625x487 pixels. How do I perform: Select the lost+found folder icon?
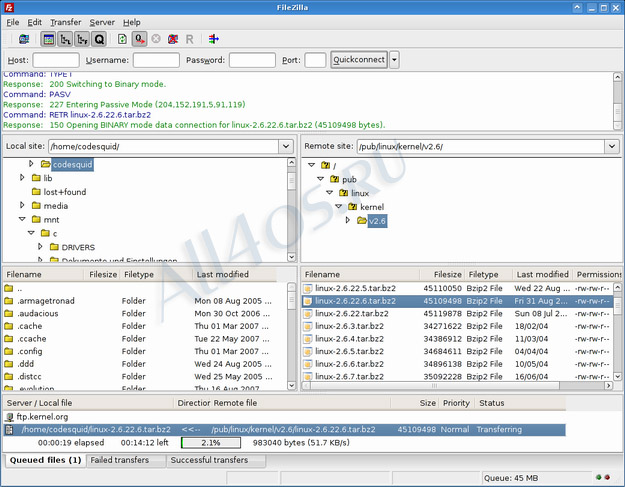pos(36,192)
